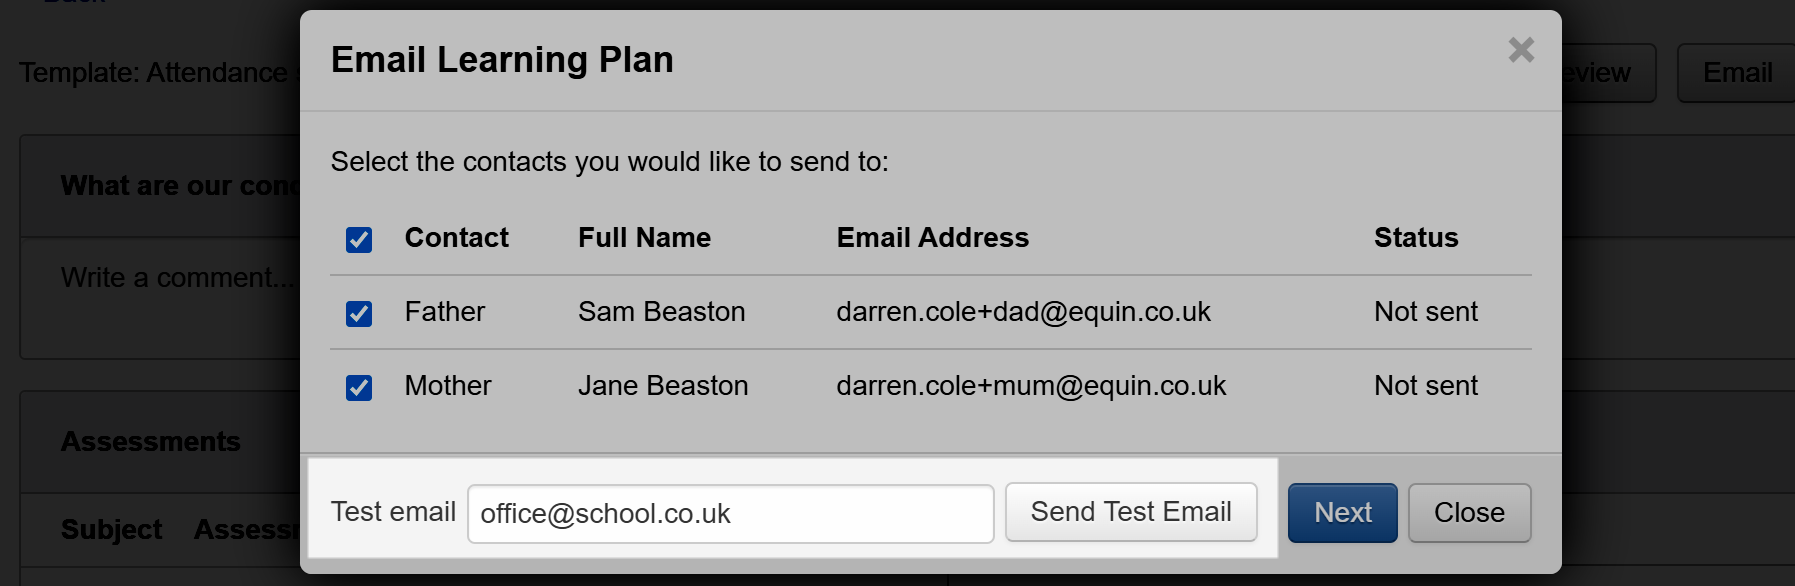Click the partially hidden Preview button

point(1605,73)
